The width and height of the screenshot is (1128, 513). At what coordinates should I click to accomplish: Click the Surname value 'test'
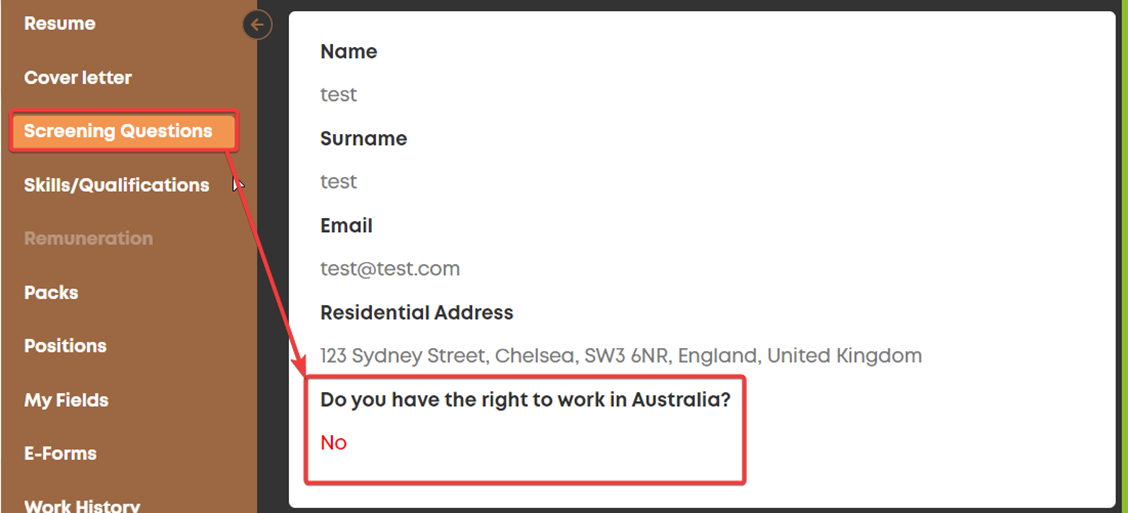338,181
